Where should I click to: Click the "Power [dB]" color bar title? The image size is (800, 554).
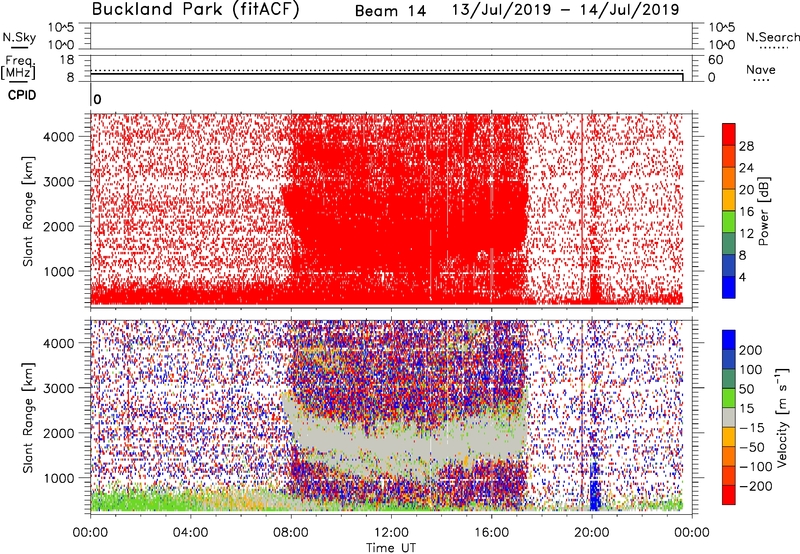763,211
